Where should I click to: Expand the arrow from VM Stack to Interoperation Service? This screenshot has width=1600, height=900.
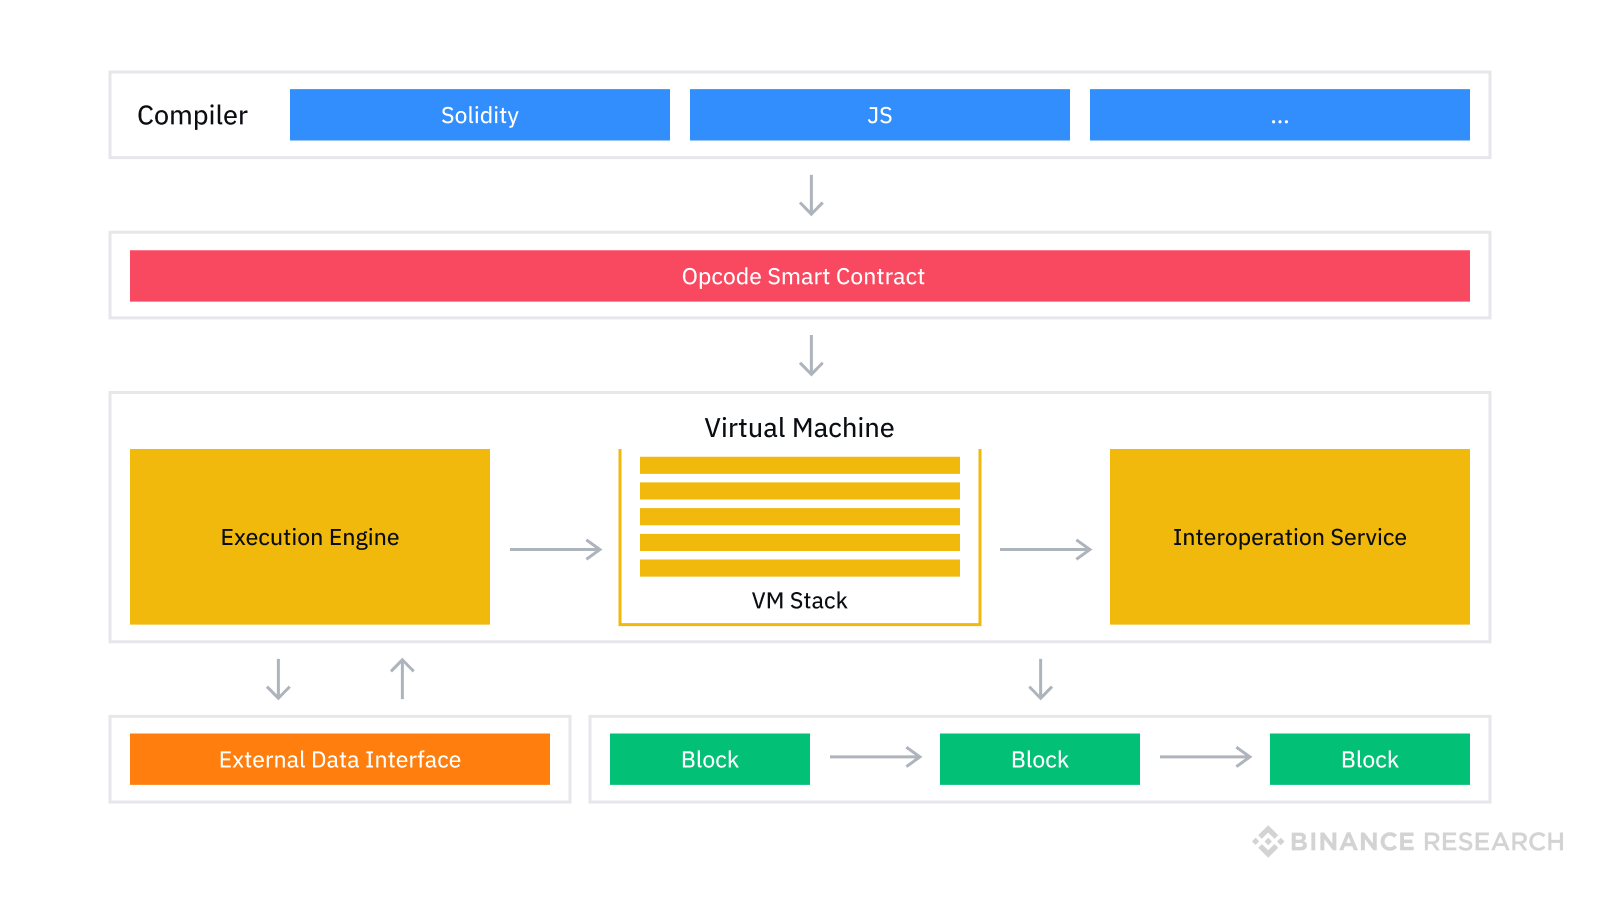click(x=1048, y=549)
